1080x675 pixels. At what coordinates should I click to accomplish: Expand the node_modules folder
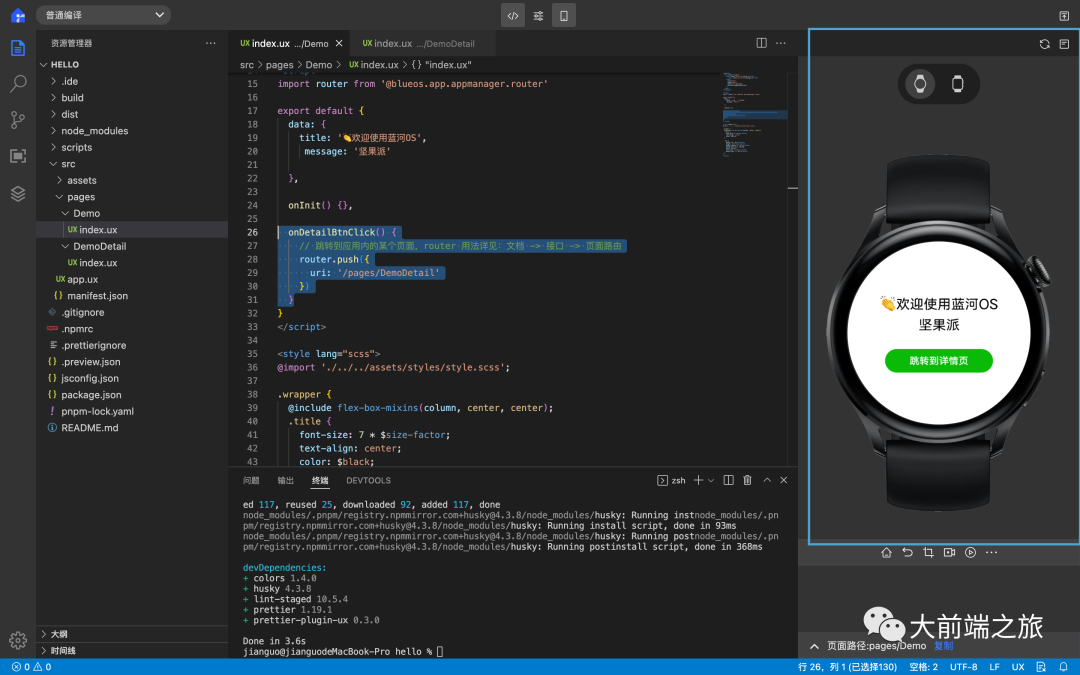click(94, 131)
